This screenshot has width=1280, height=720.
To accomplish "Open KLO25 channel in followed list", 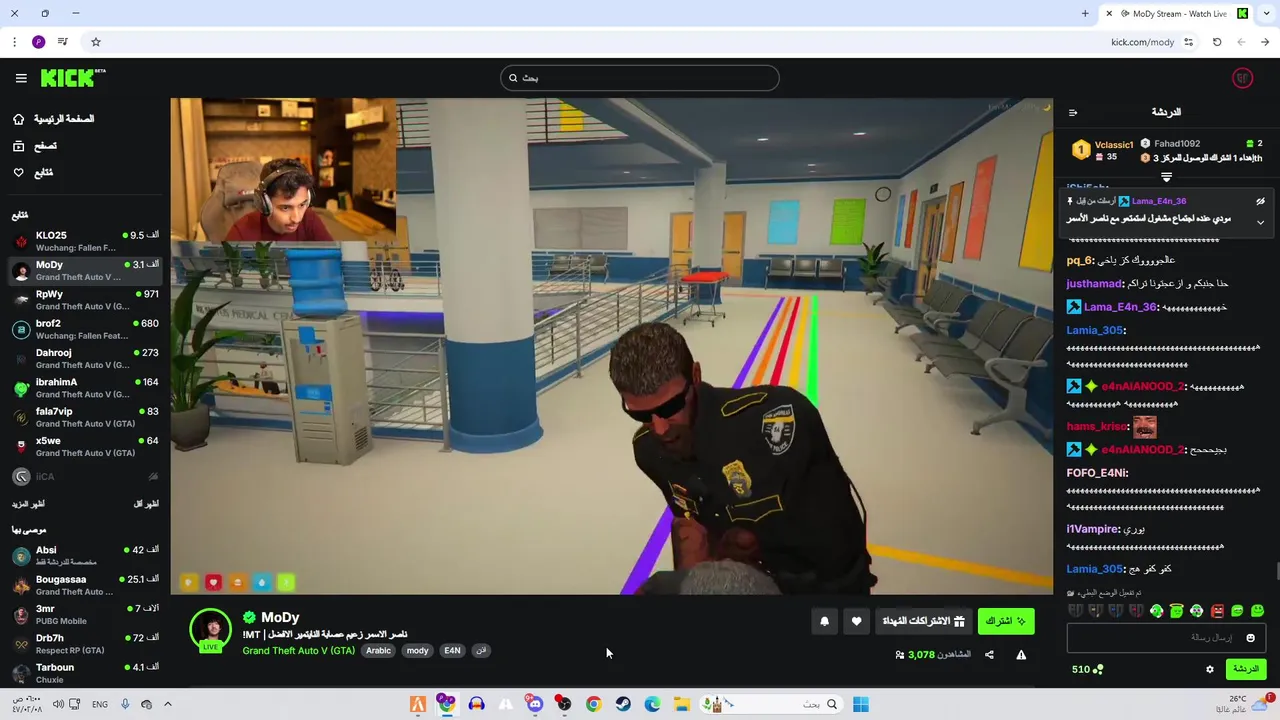I will [x=85, y=241].
